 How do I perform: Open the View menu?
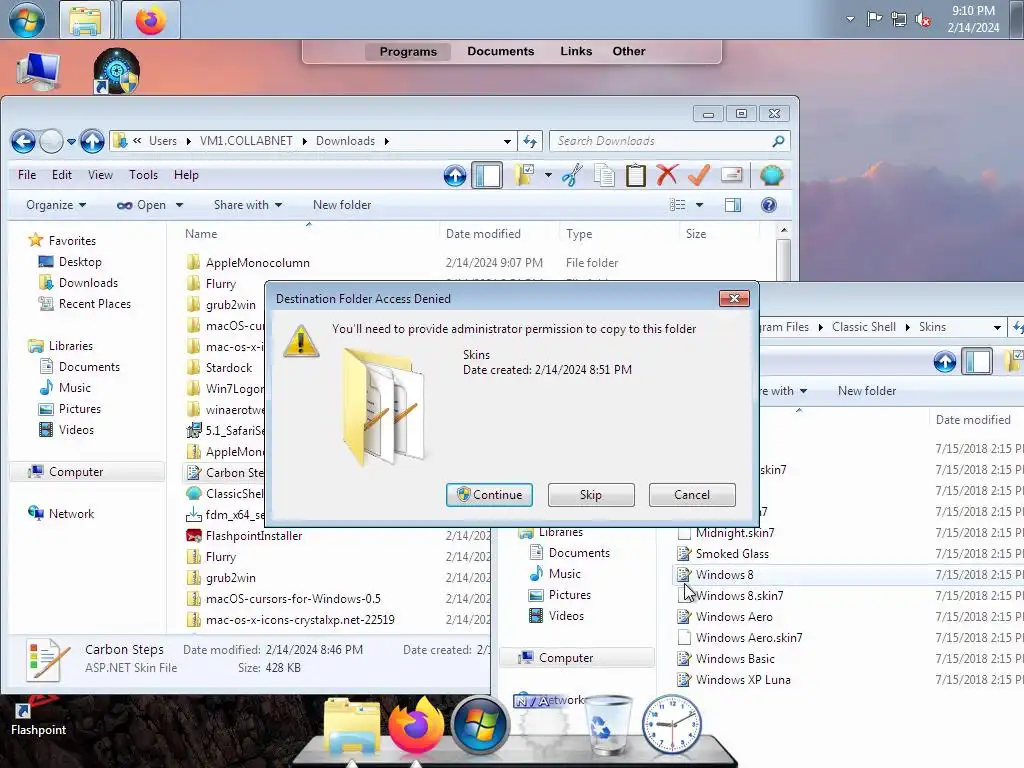pos(101,175)
